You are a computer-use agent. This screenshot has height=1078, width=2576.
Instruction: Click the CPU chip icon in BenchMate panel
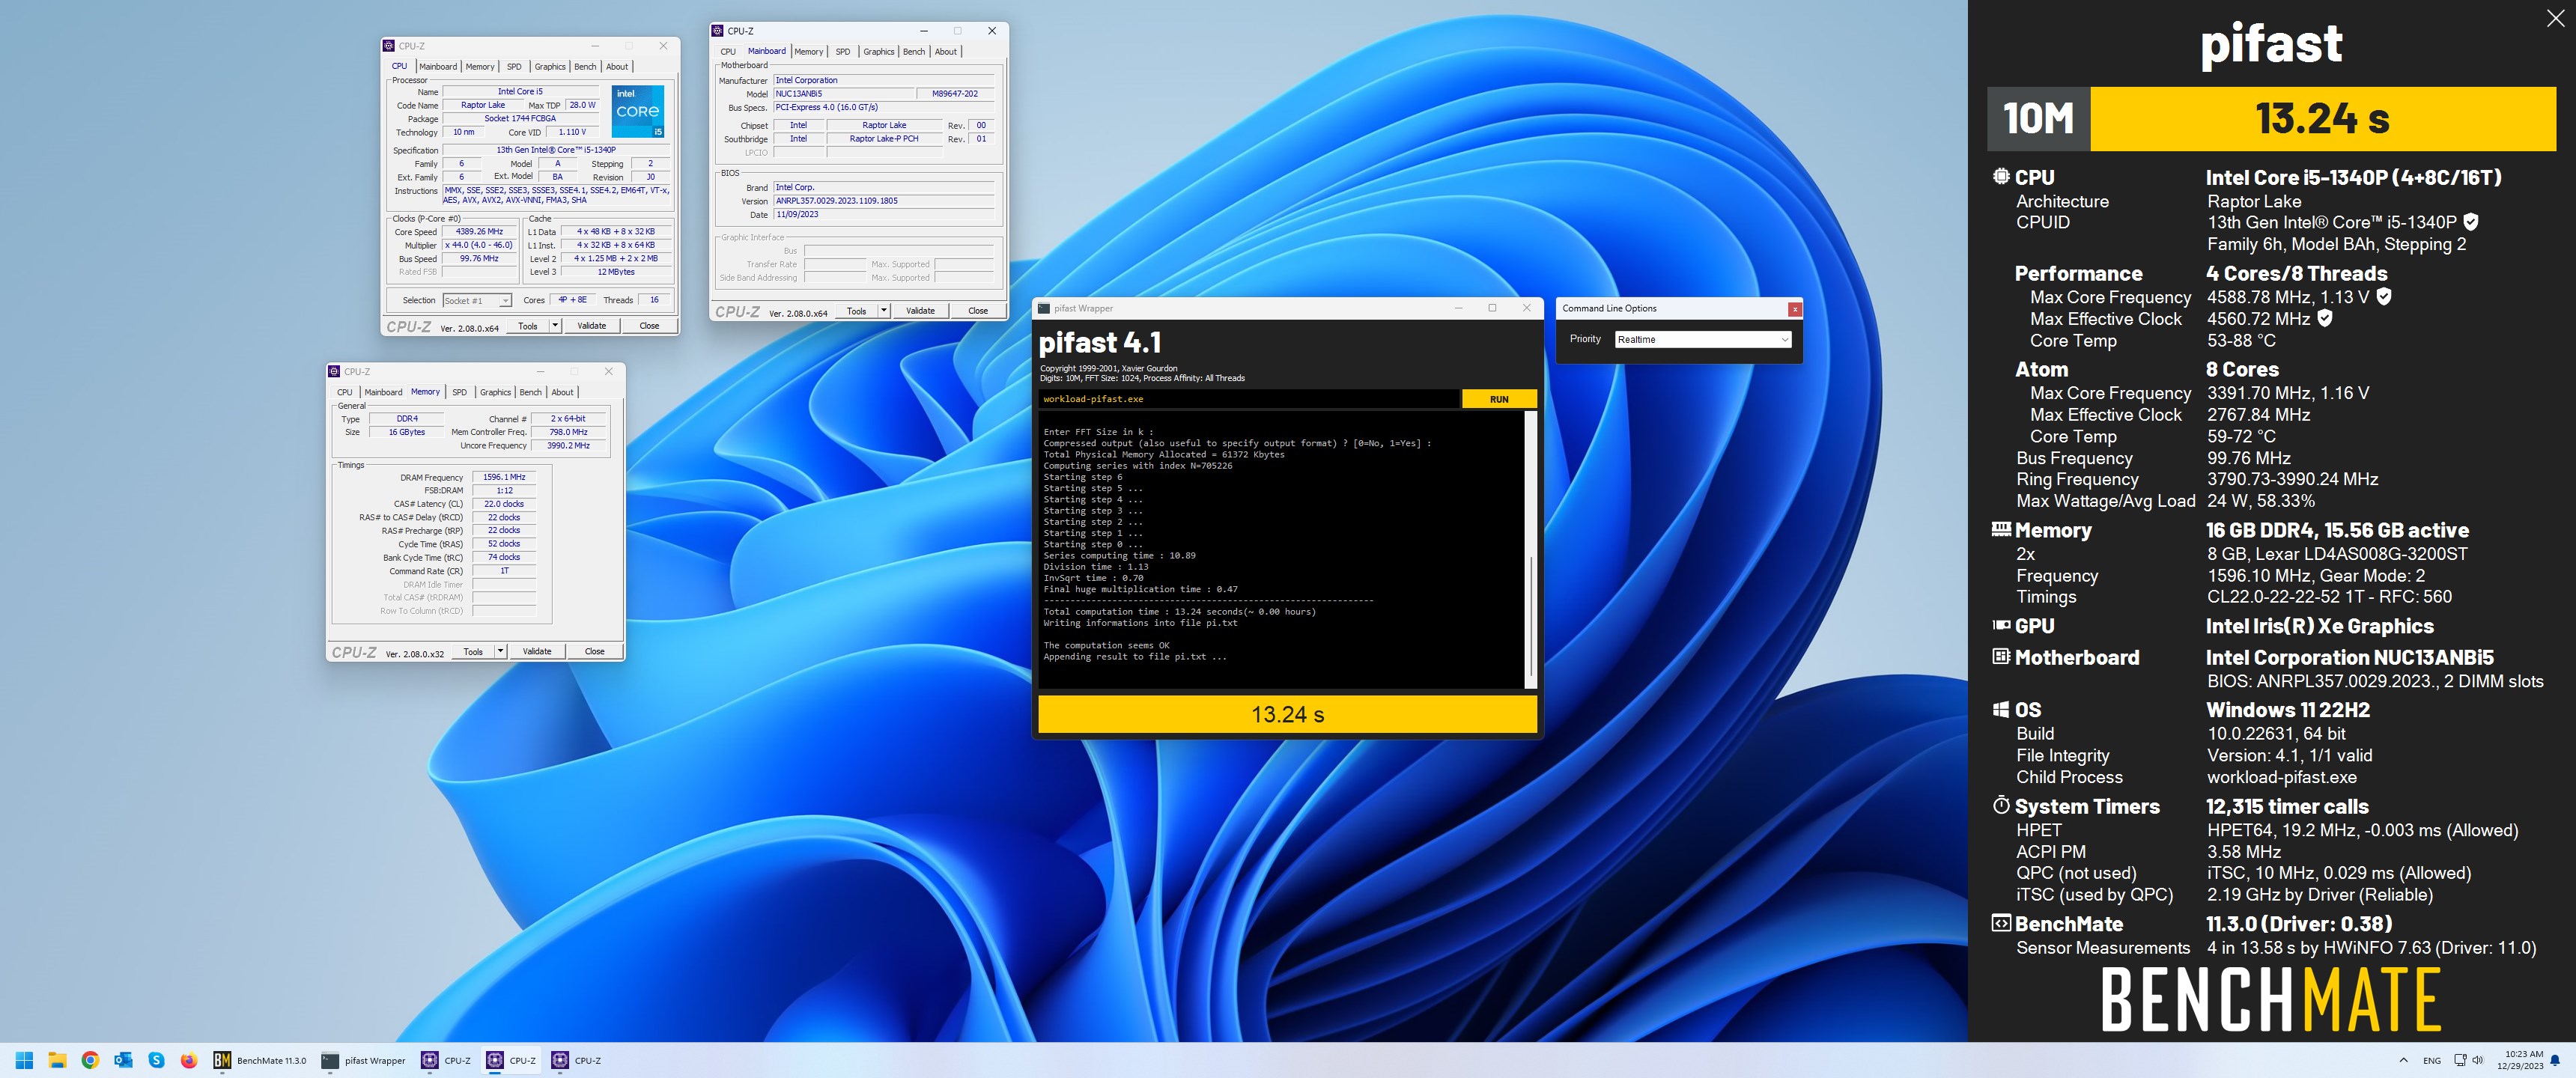click(2001, 177)
